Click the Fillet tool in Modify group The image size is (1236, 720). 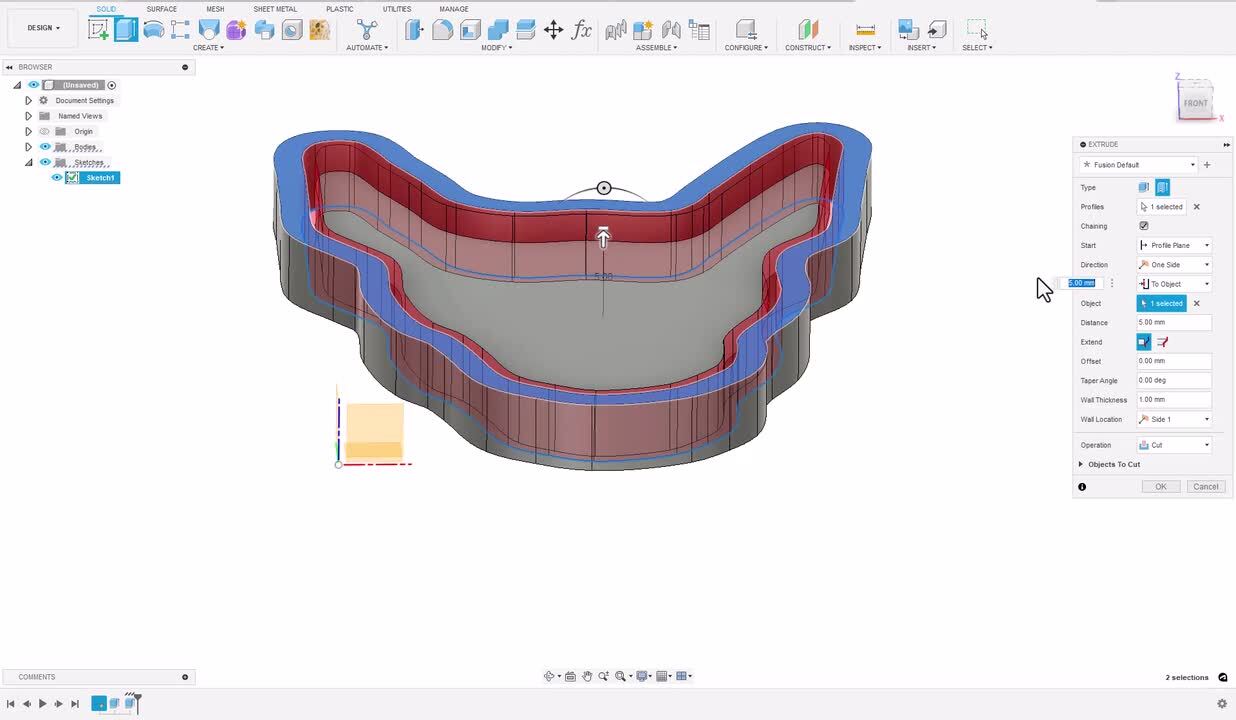pos(442,30)
